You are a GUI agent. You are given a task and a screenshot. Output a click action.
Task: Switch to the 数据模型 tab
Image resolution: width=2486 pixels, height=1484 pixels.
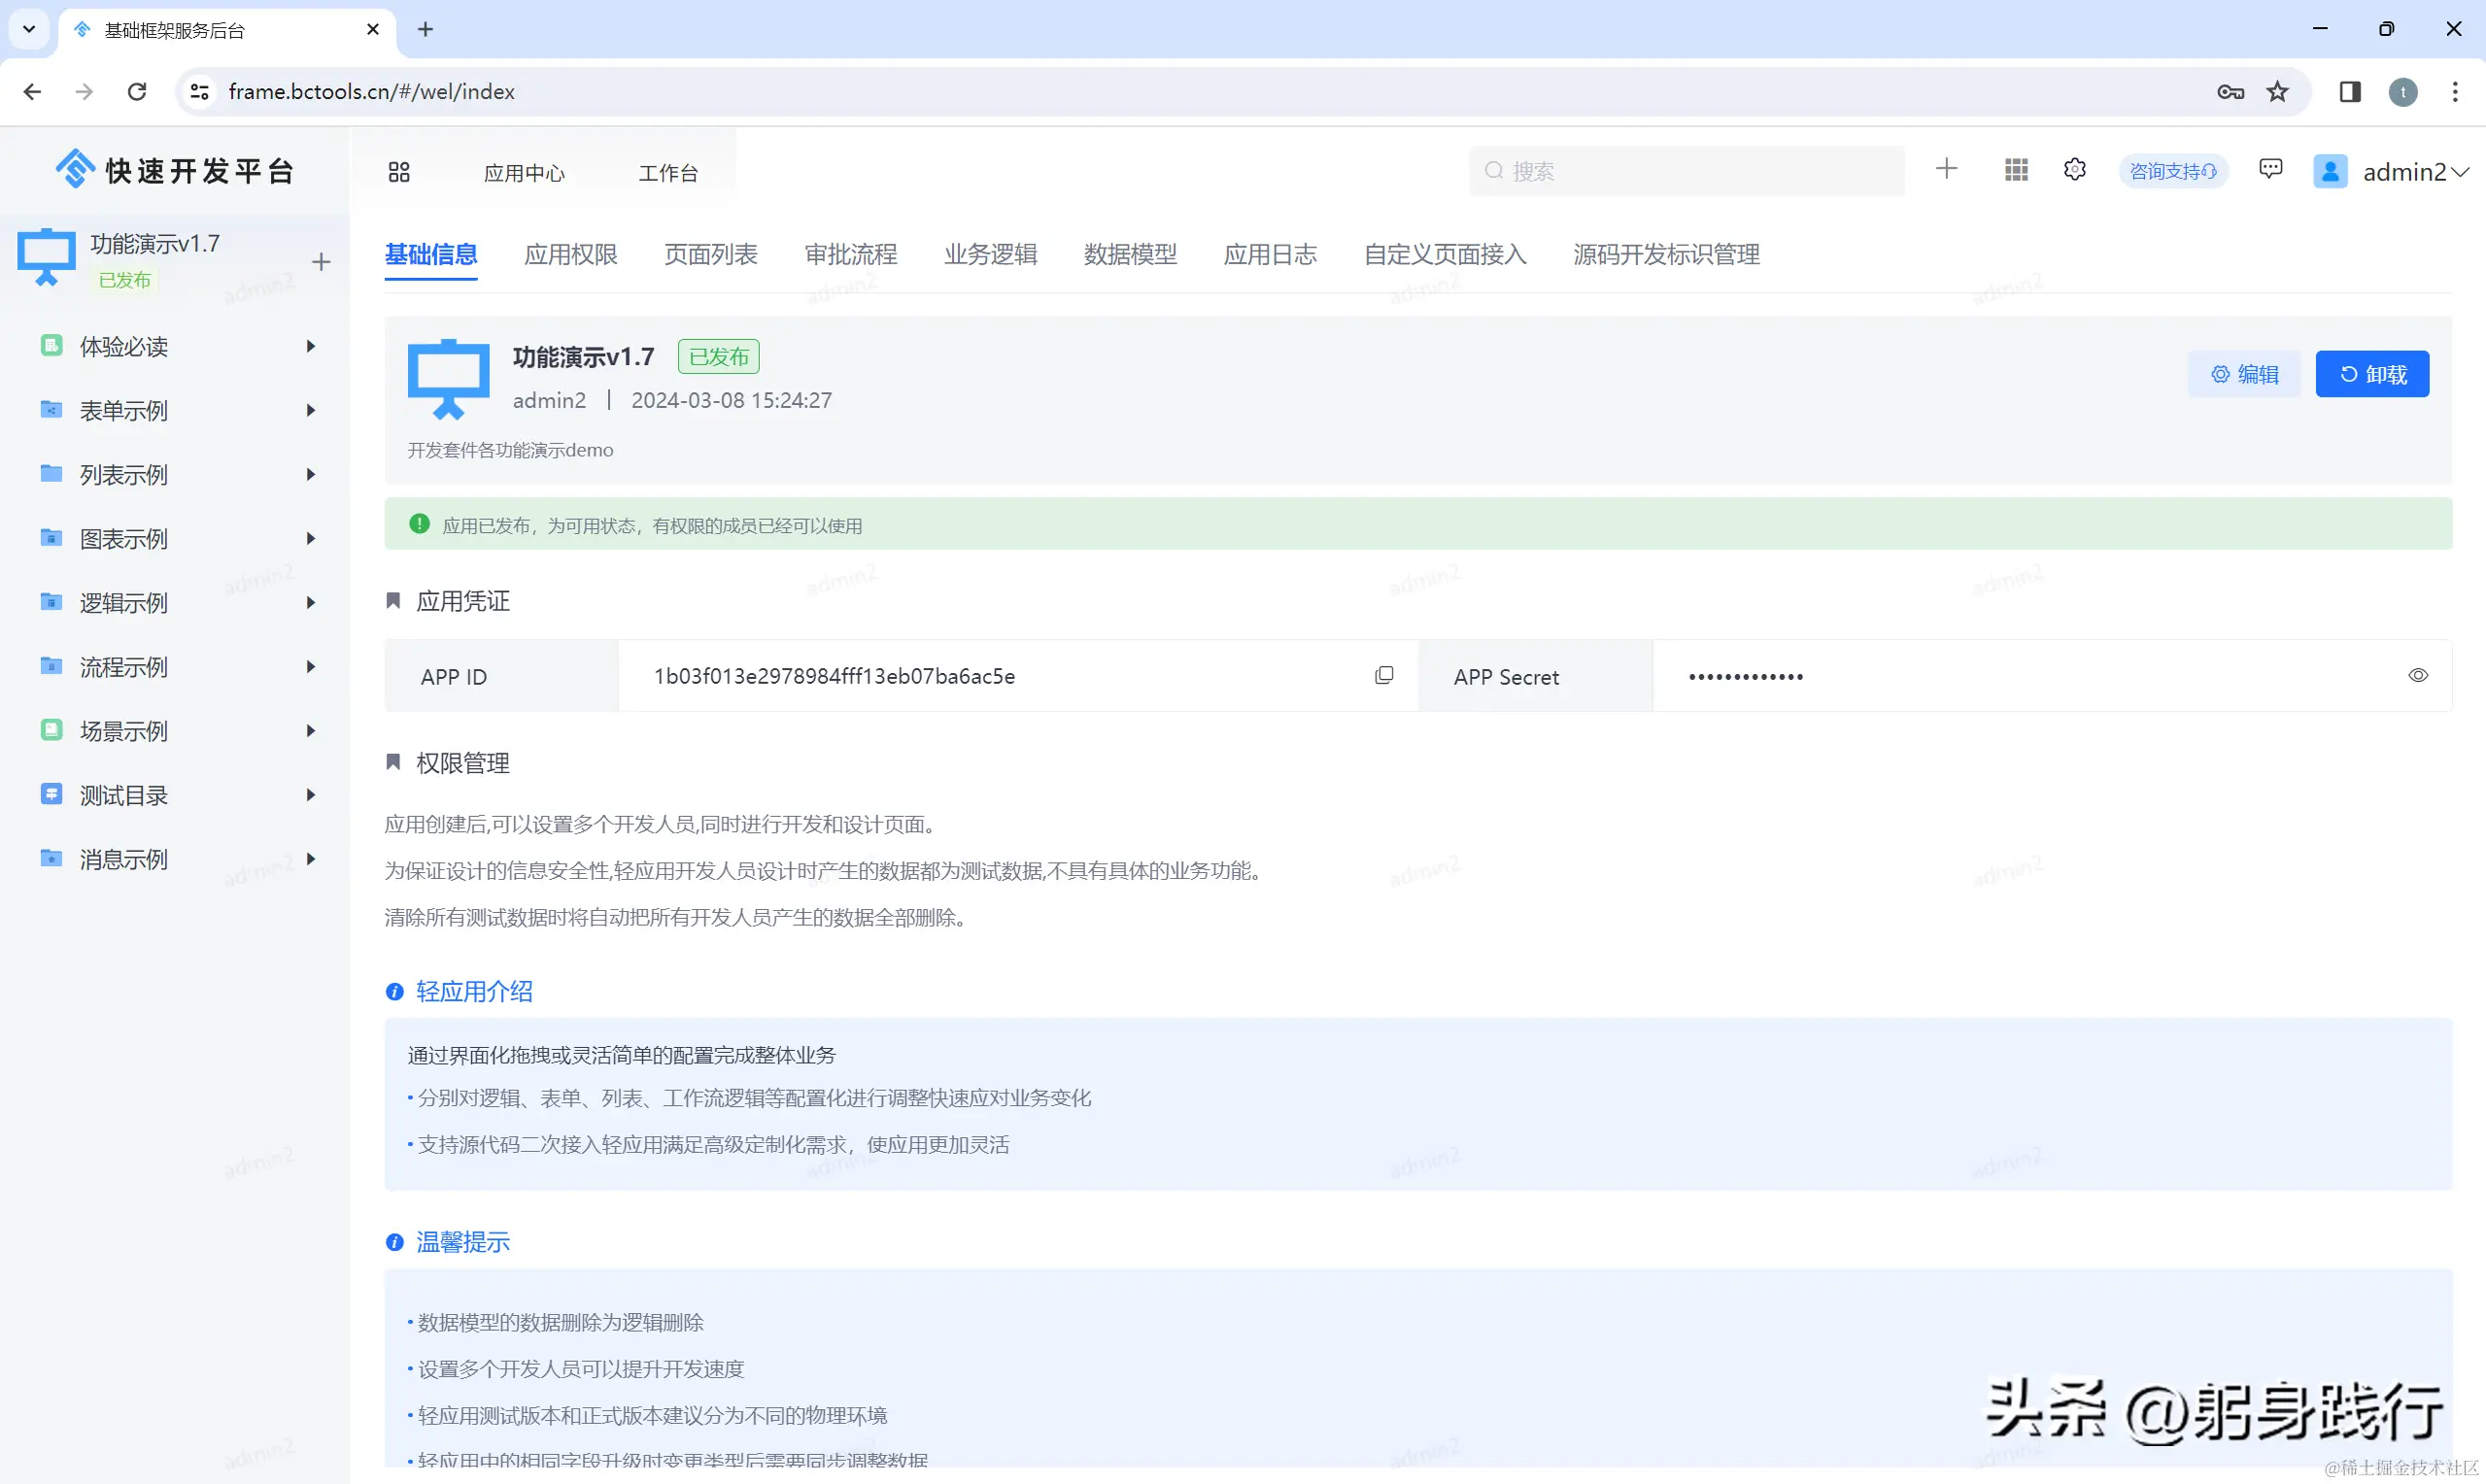(x=1130, y=254)
